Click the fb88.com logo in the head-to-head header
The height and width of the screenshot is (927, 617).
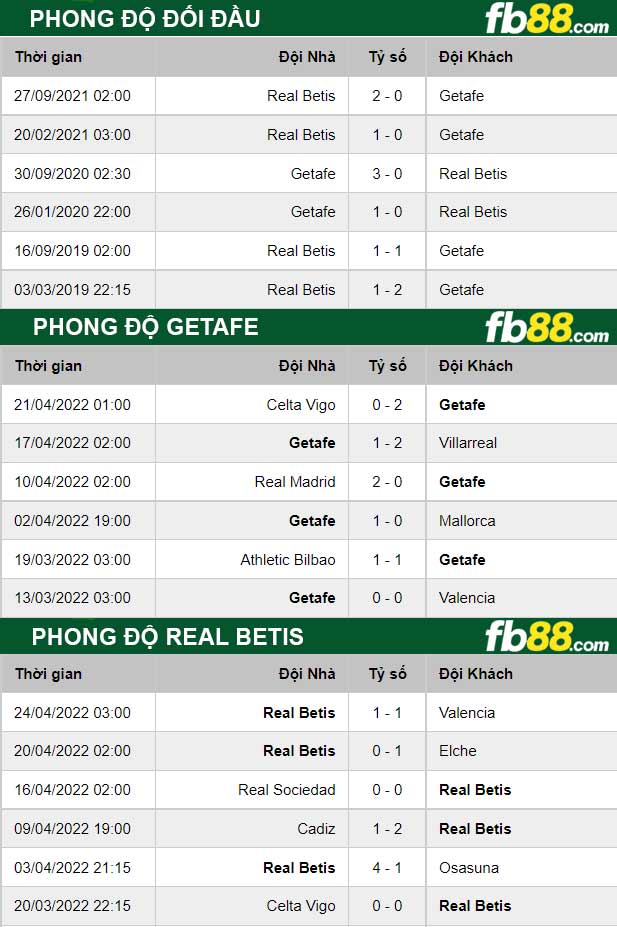point(546,19)
